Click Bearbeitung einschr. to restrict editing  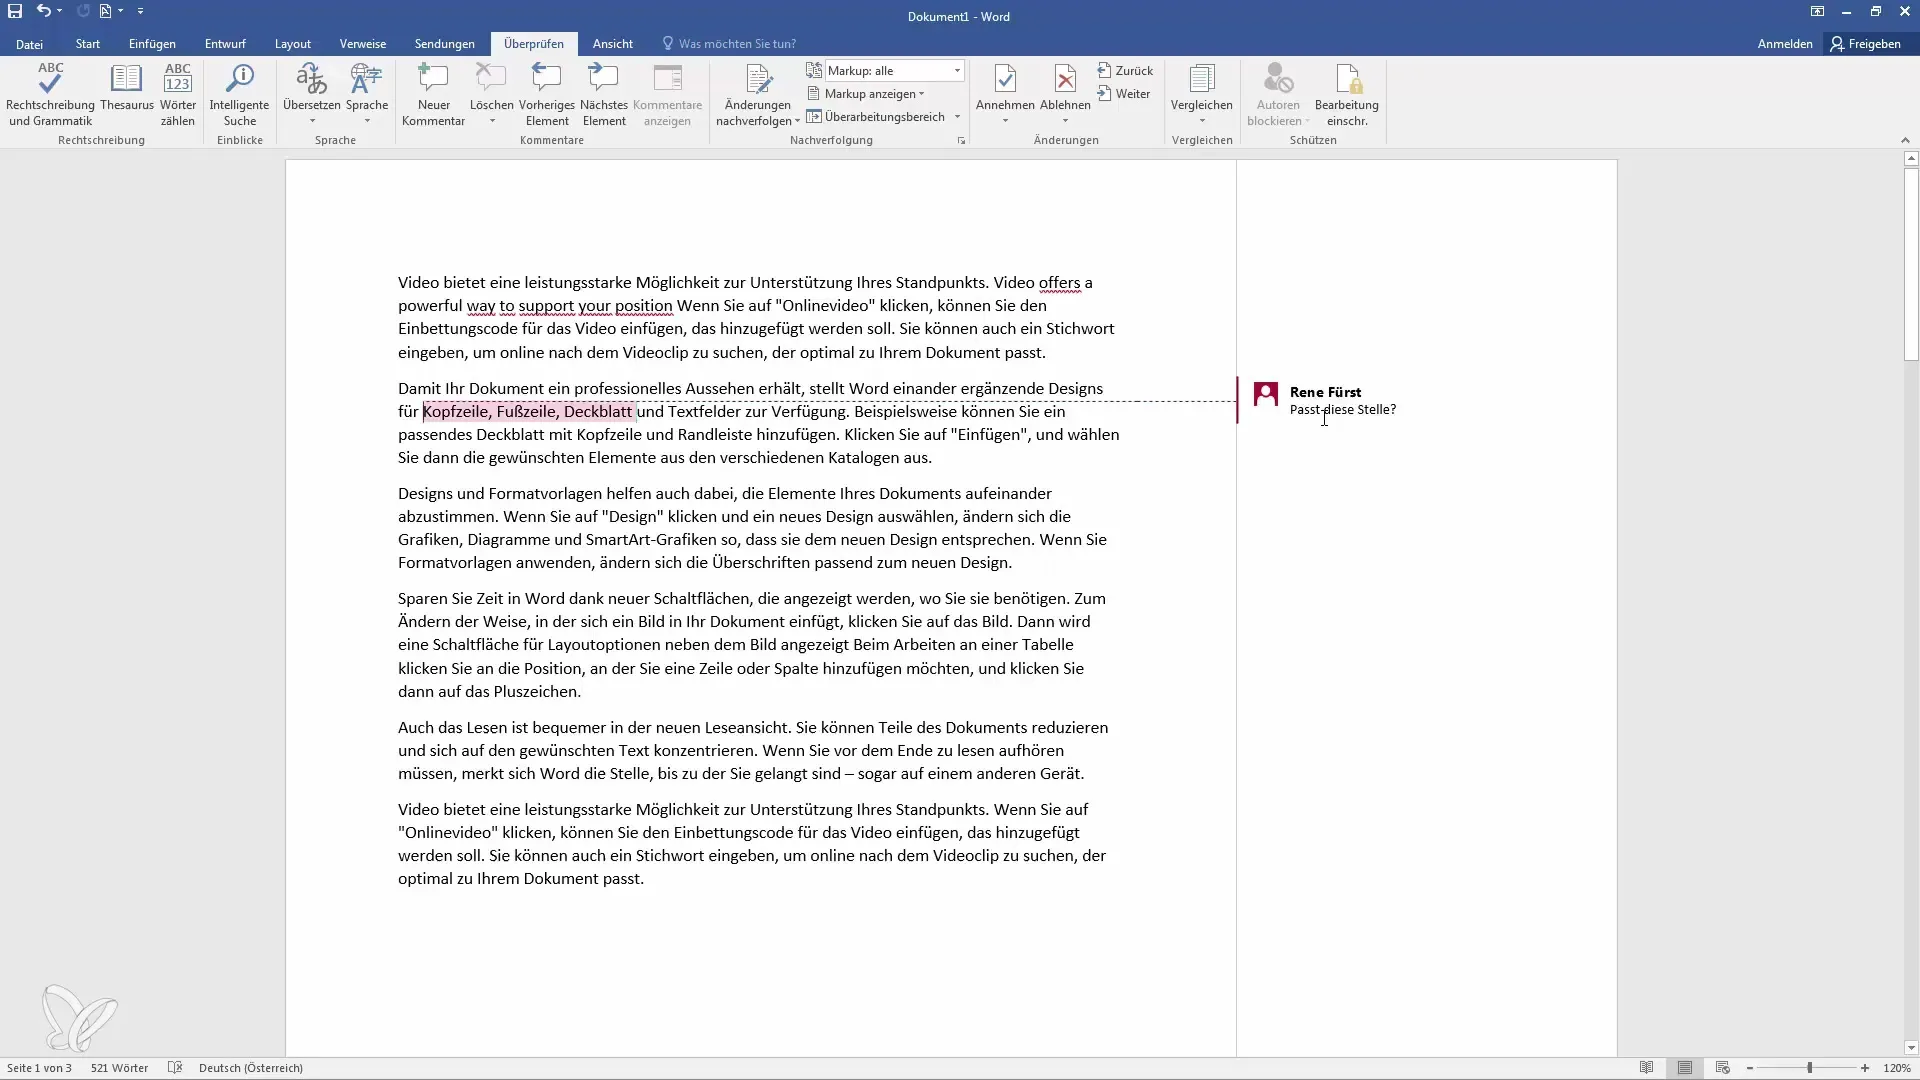tap(1346, 95)
